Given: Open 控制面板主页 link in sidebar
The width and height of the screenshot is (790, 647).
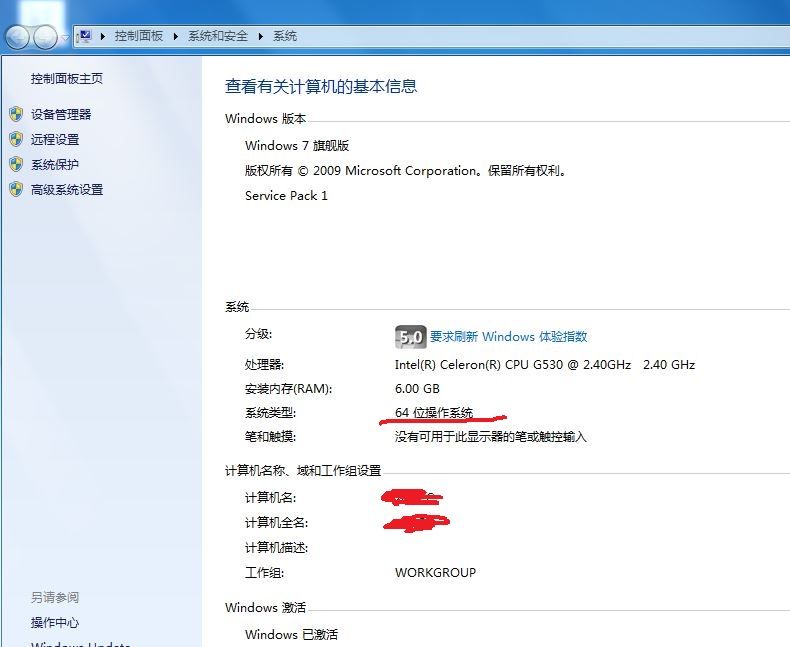Looking at the screenshot, I should [x=67, y=79].
